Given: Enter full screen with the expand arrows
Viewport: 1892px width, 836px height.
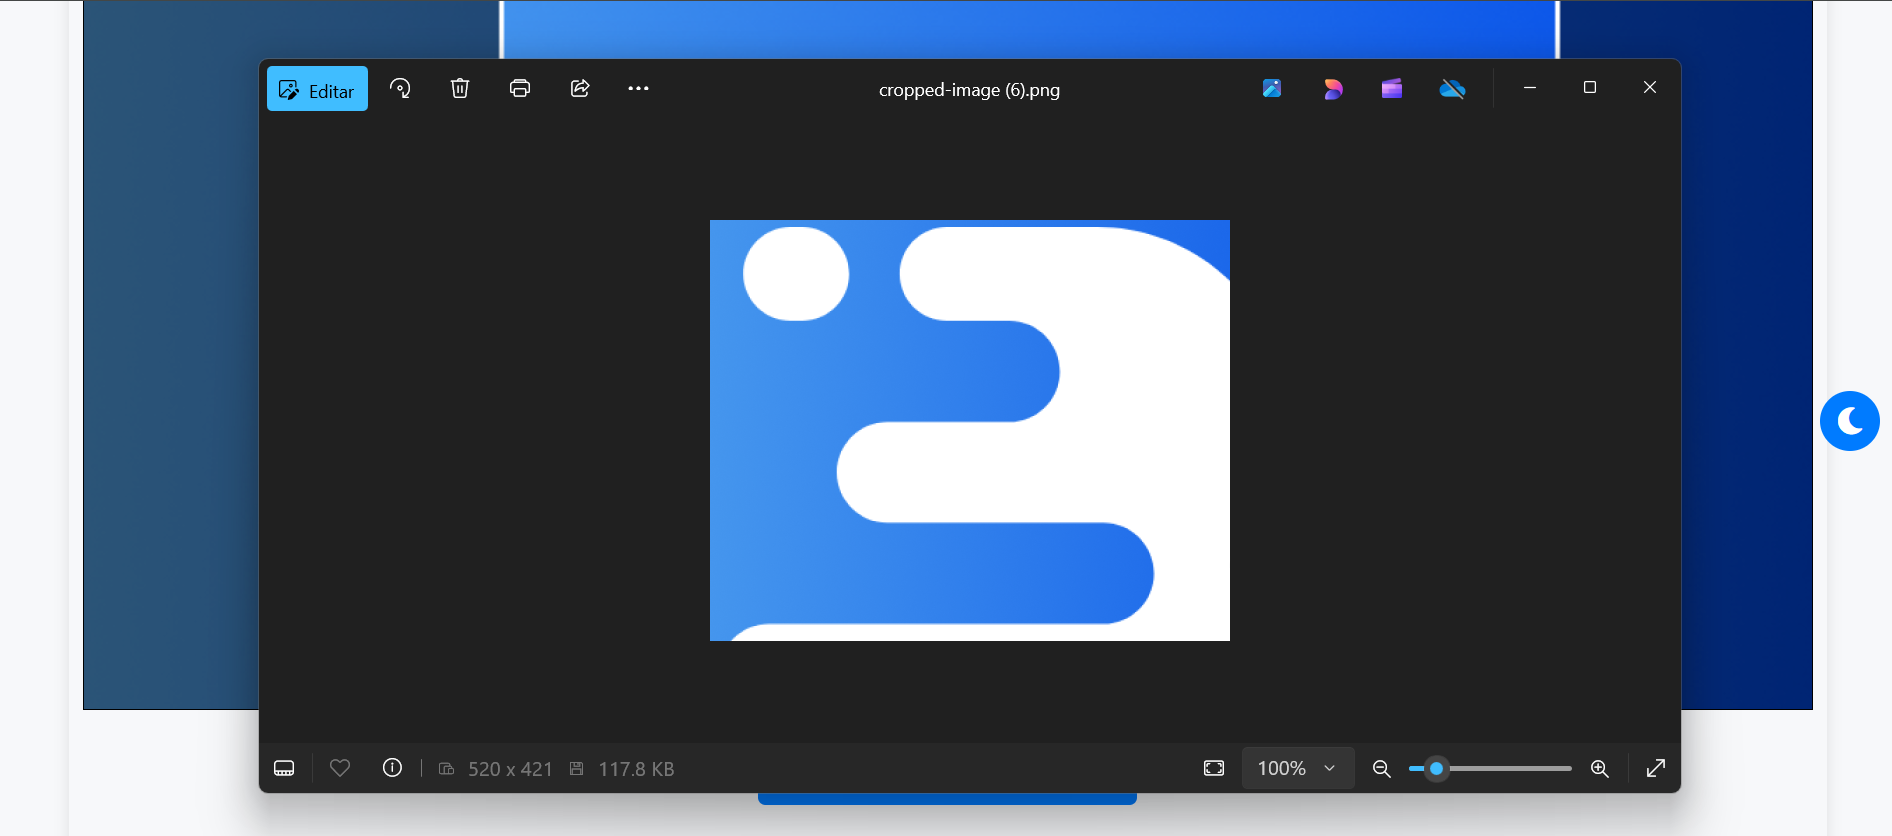Looking at the screenshot, I should tap(1656, 768).
